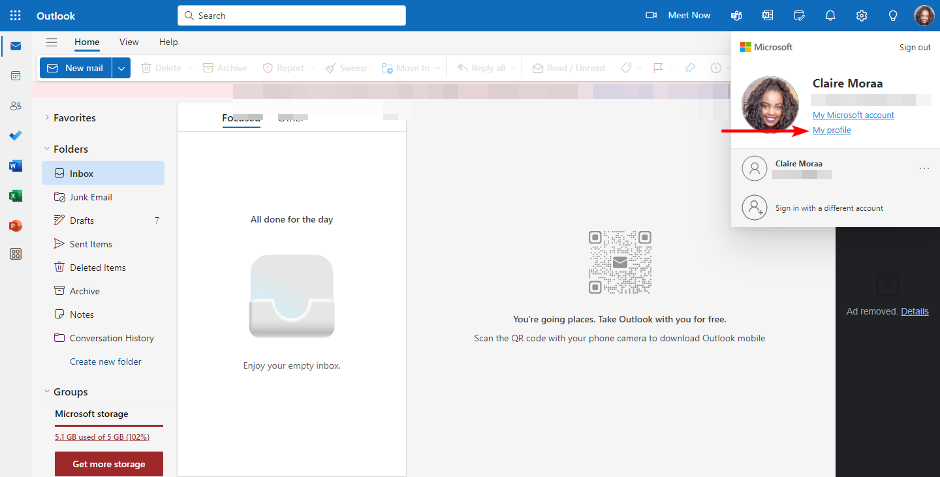This screenshot has width=940, height=477.
Task: Open Mail in the left rail
Action: 16,46
